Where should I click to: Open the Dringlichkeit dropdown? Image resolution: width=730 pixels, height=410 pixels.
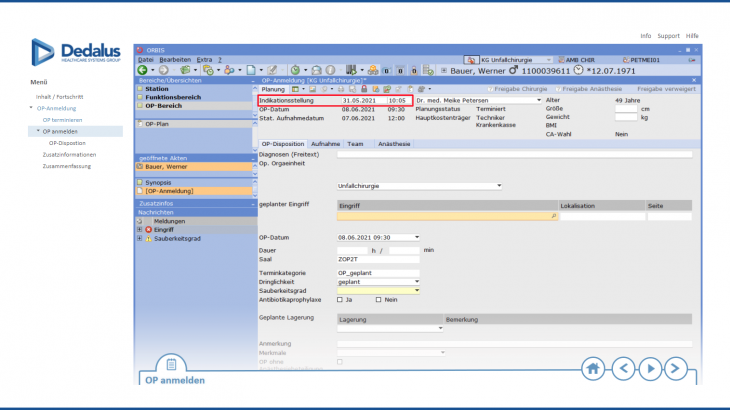[416, 281]
